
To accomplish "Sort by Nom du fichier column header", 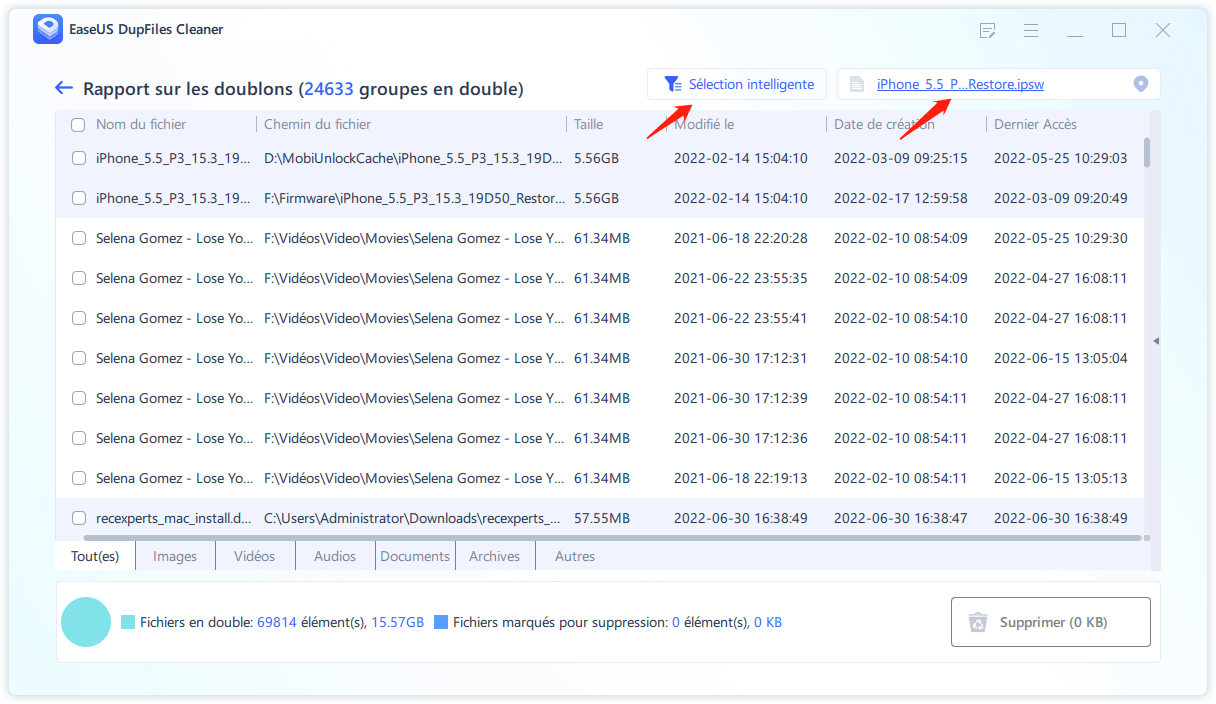I will coord(141,125).
